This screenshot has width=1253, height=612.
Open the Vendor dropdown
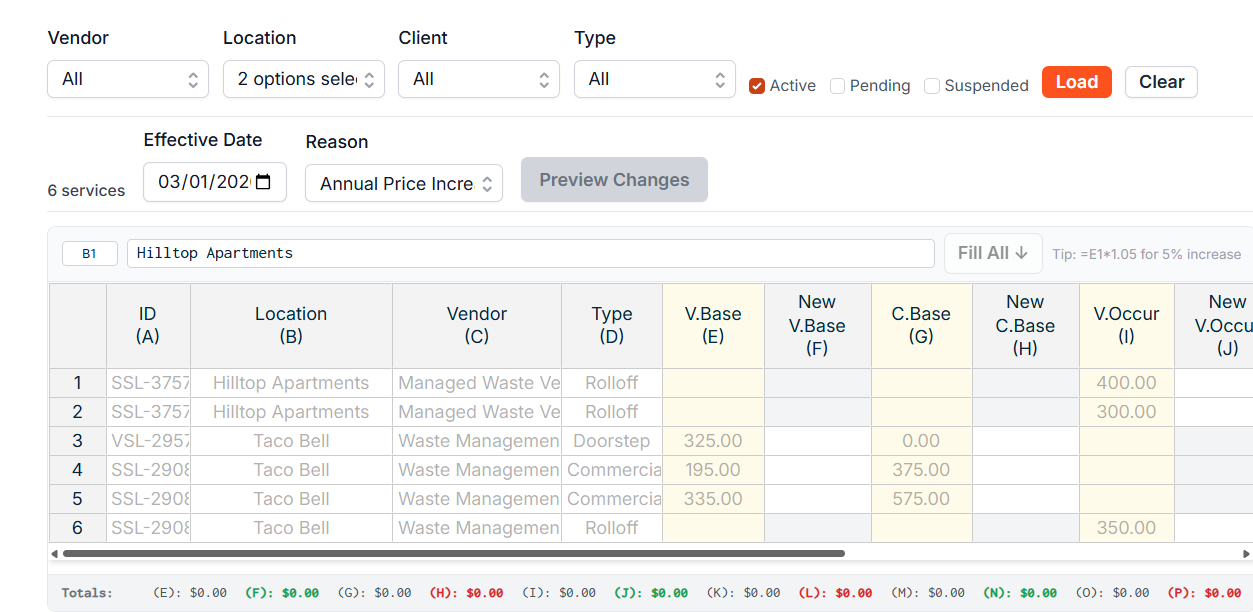128,79
